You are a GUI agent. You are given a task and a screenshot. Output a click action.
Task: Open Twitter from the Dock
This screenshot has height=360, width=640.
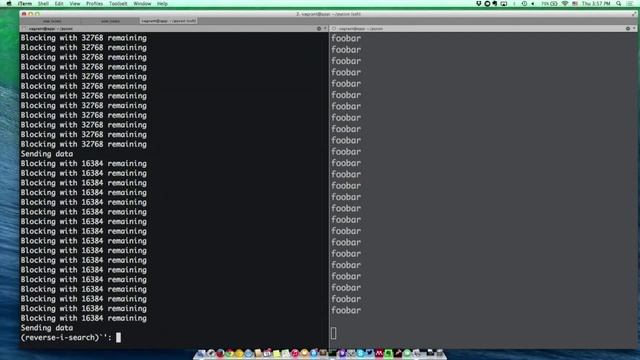pyautogui.click(x=370, y=353)
